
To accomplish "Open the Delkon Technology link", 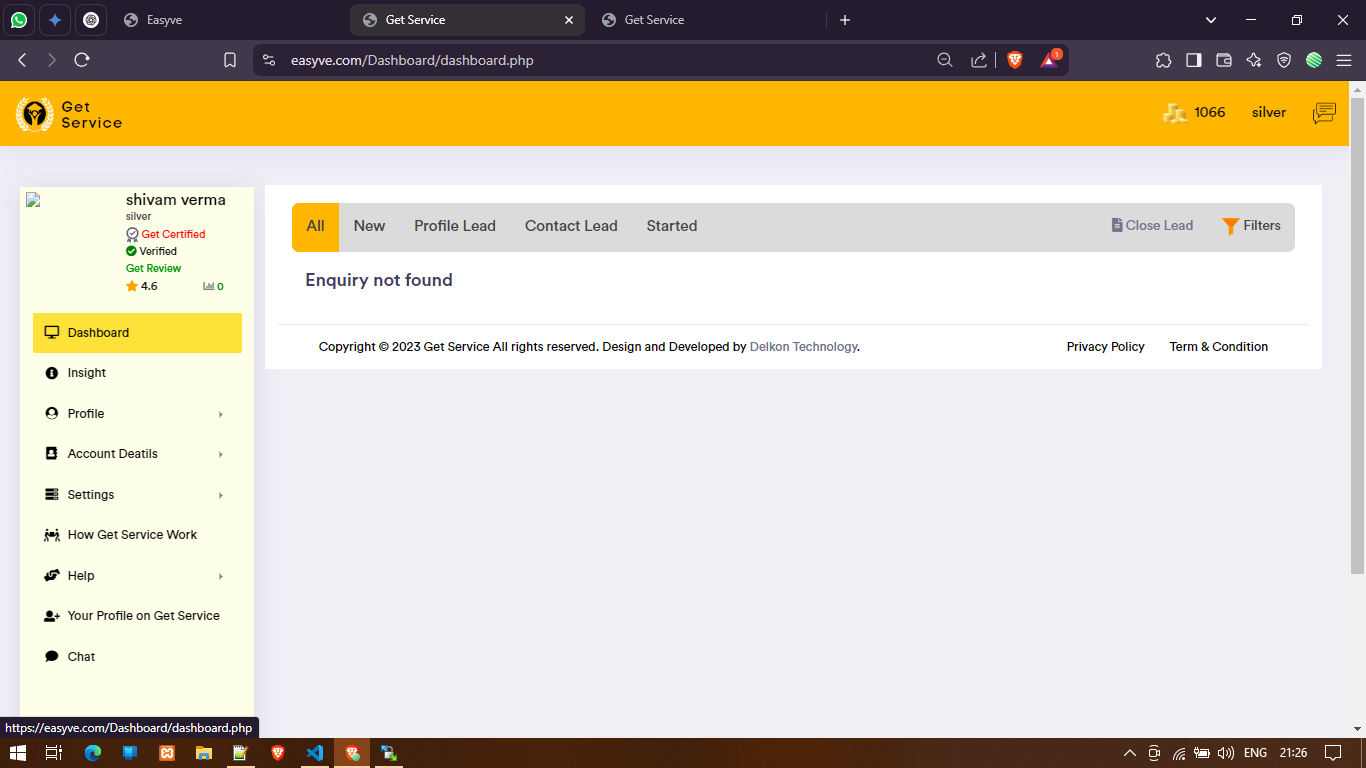I will click(x=803, y=347).
